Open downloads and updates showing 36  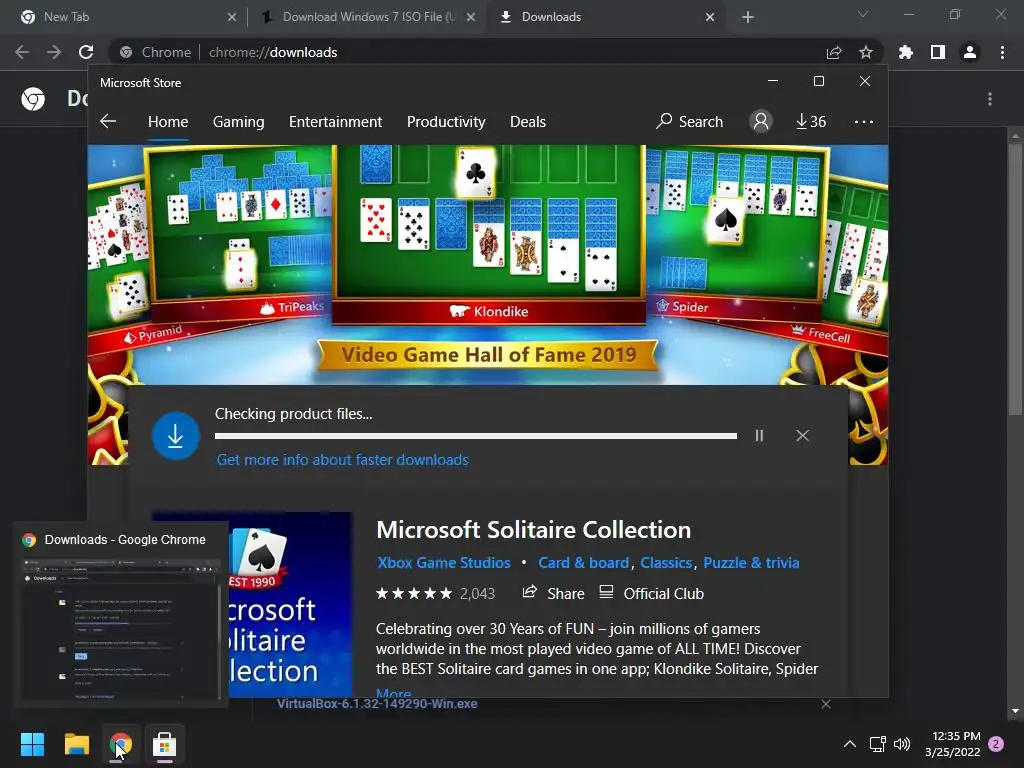pyautogui.click(x=810, y=121)
